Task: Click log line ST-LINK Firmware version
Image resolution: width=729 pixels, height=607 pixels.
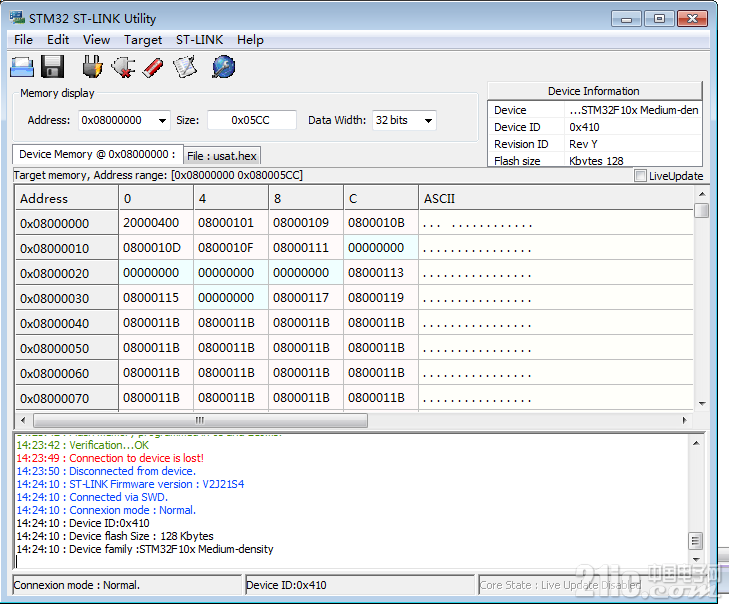Action: click(130, 484)
